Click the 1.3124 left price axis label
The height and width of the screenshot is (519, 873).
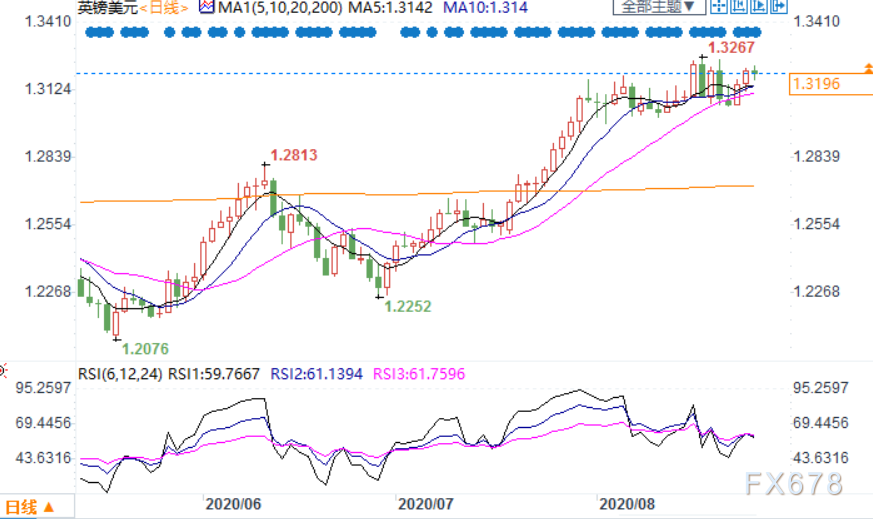tap(48, 89)
